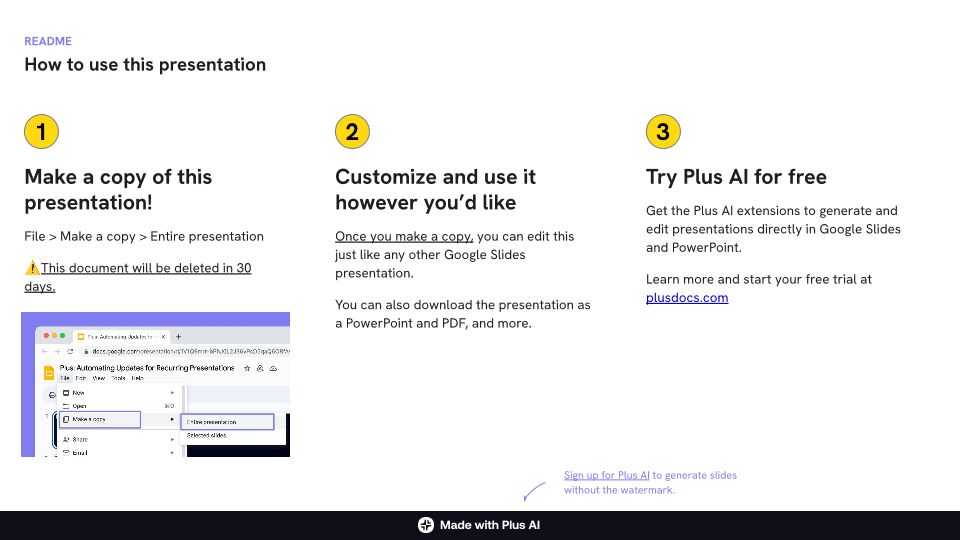Screen dimensions: 960x540
Task: Click the browser reload icon in the screenshot
Action: 69,351
